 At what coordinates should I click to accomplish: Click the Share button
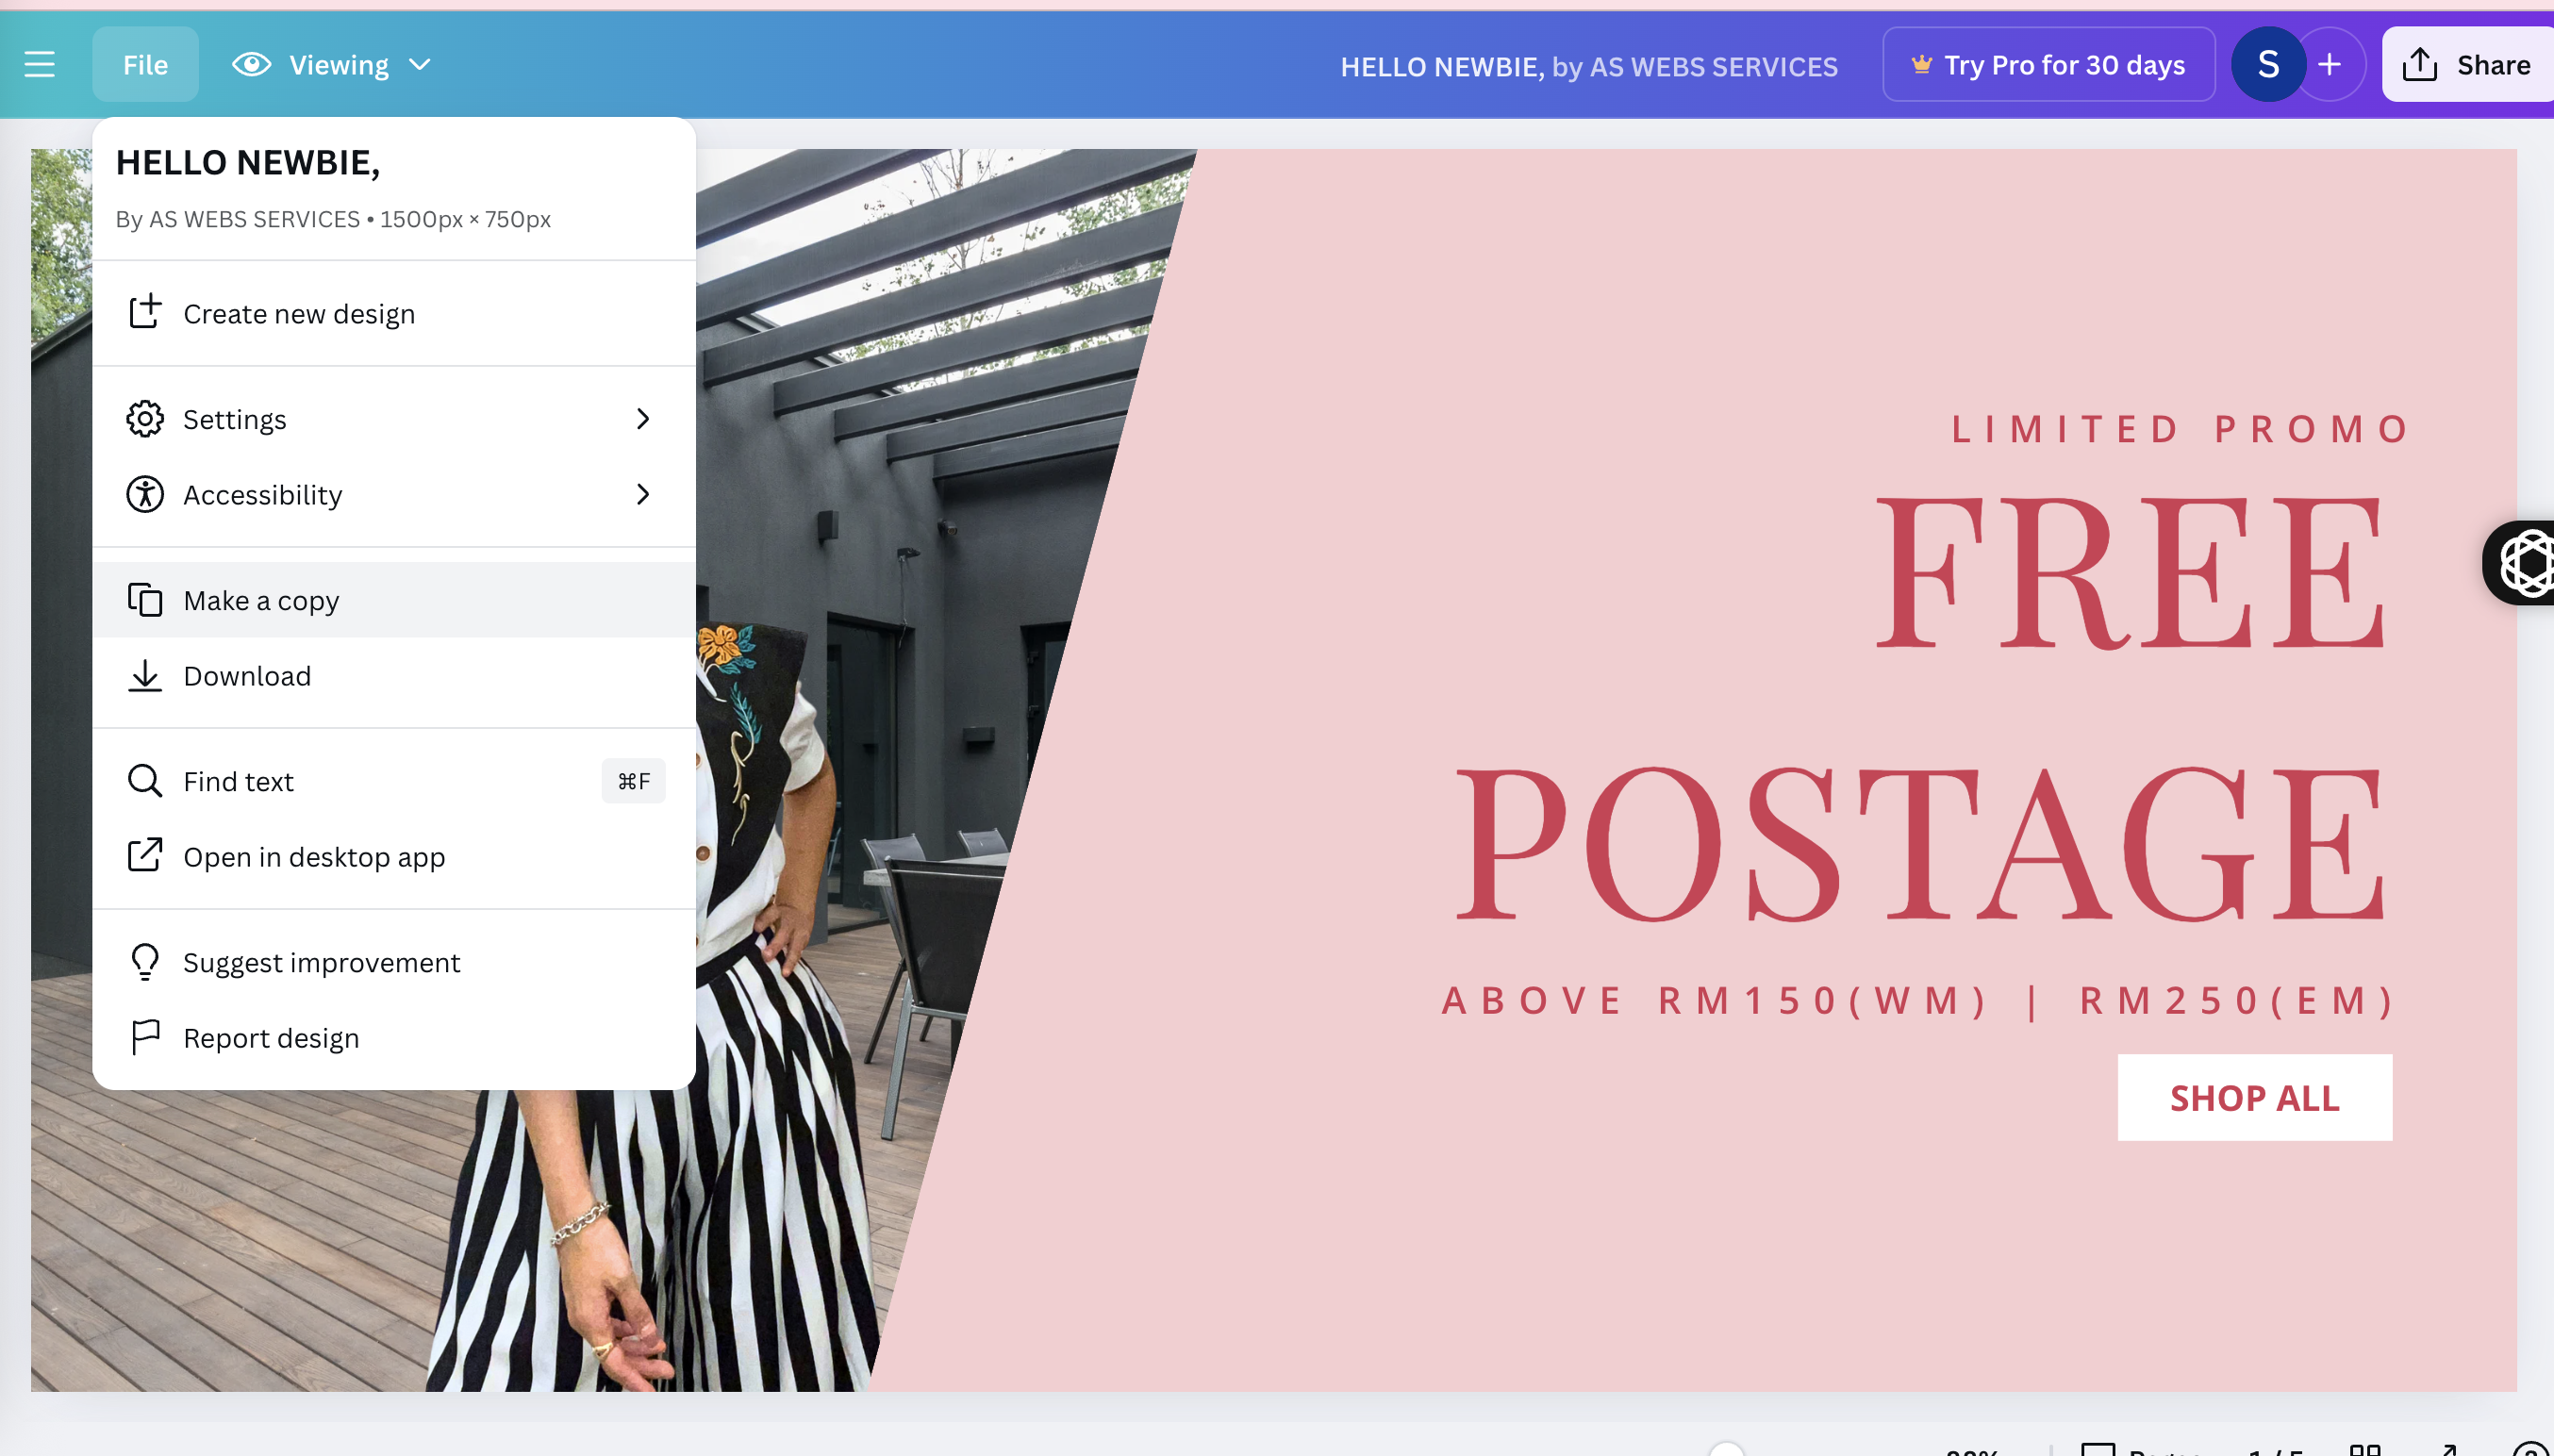point(2467,65)
